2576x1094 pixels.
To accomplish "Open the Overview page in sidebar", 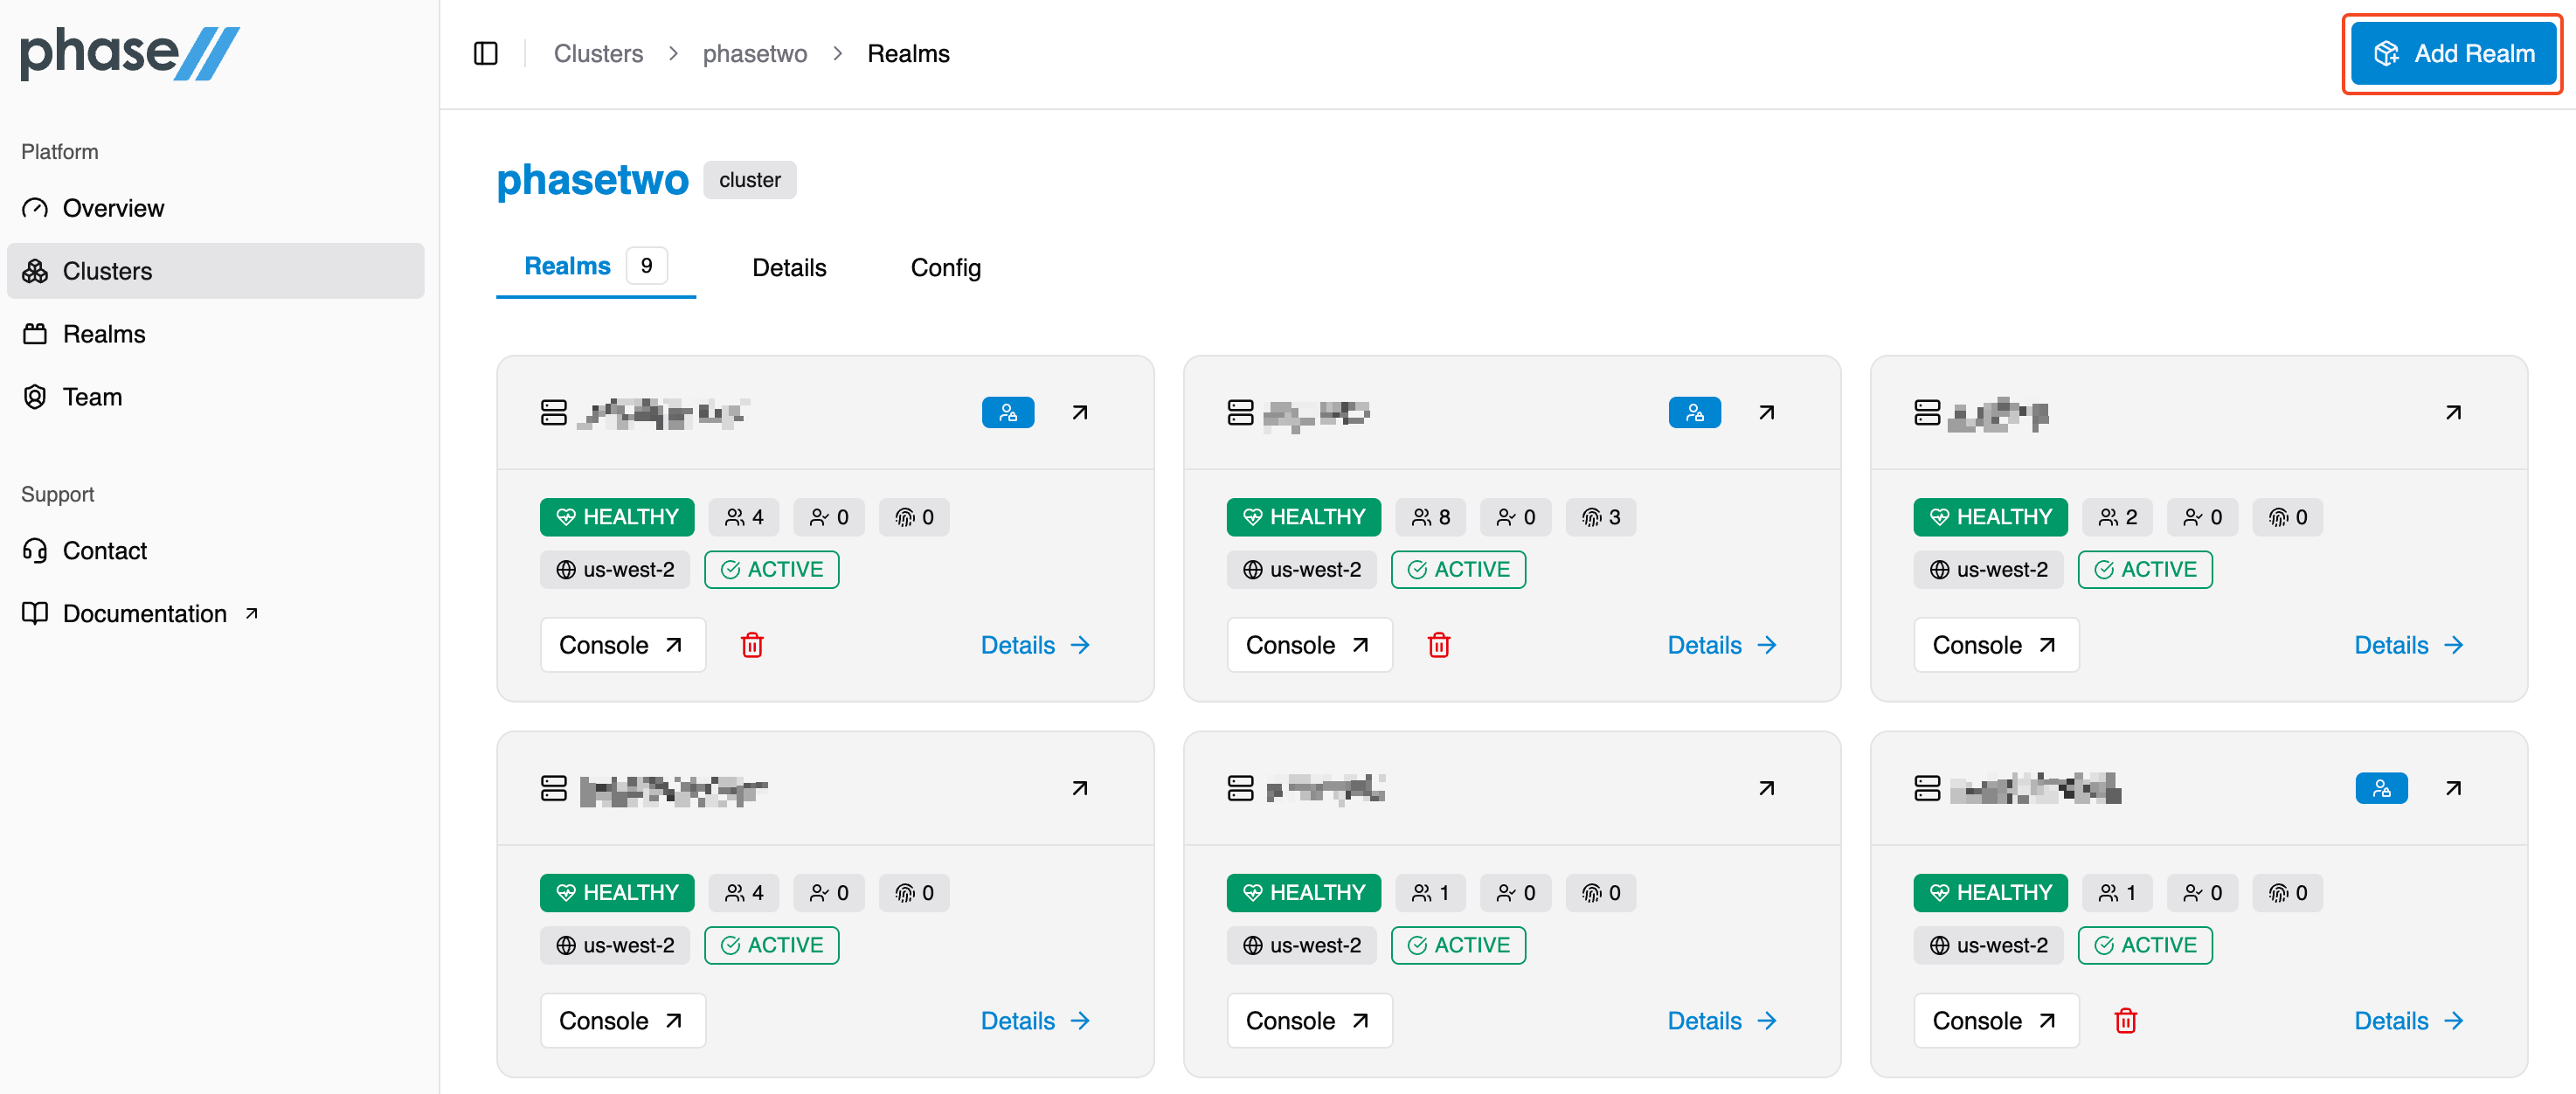I will [x=113, y=208].
